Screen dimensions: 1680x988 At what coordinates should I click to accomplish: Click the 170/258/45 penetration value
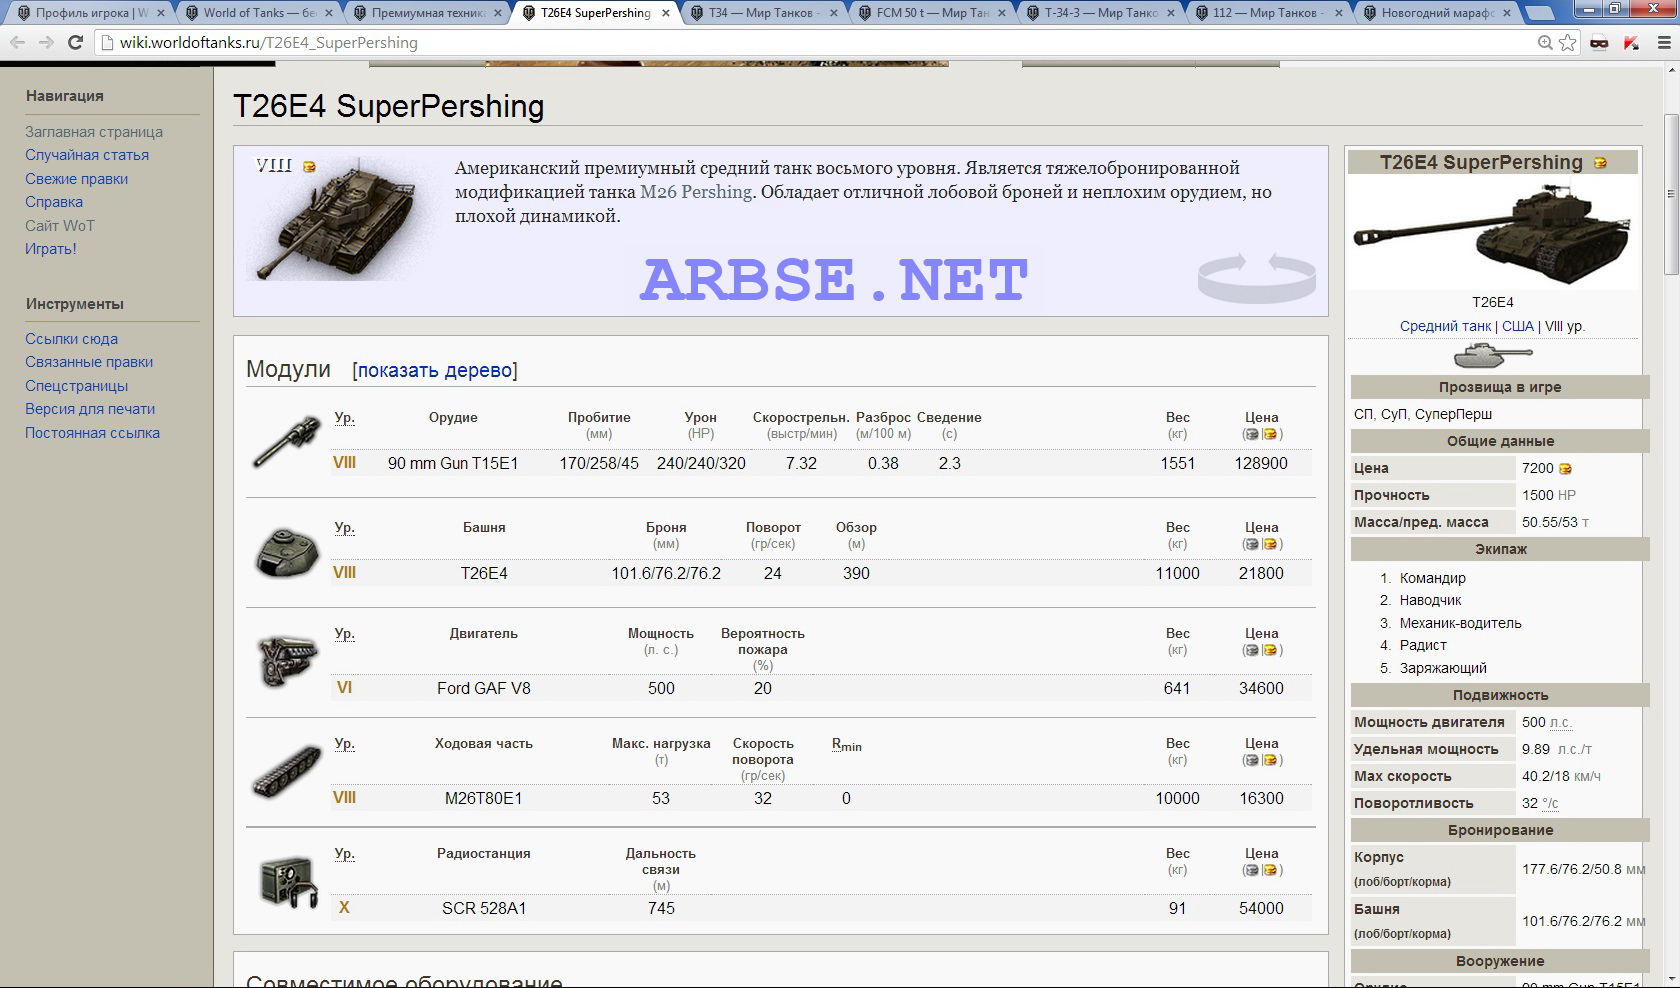click(x=599, y=464)
